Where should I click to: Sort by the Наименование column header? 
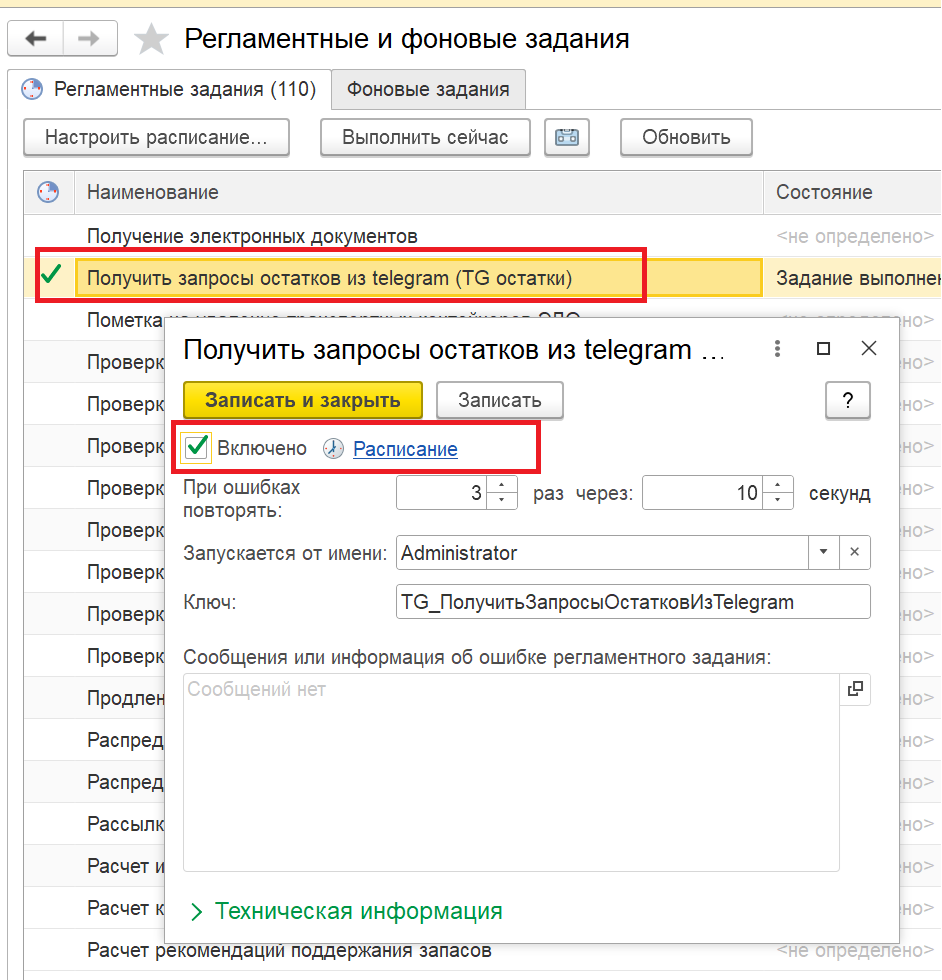coord(419,192)
